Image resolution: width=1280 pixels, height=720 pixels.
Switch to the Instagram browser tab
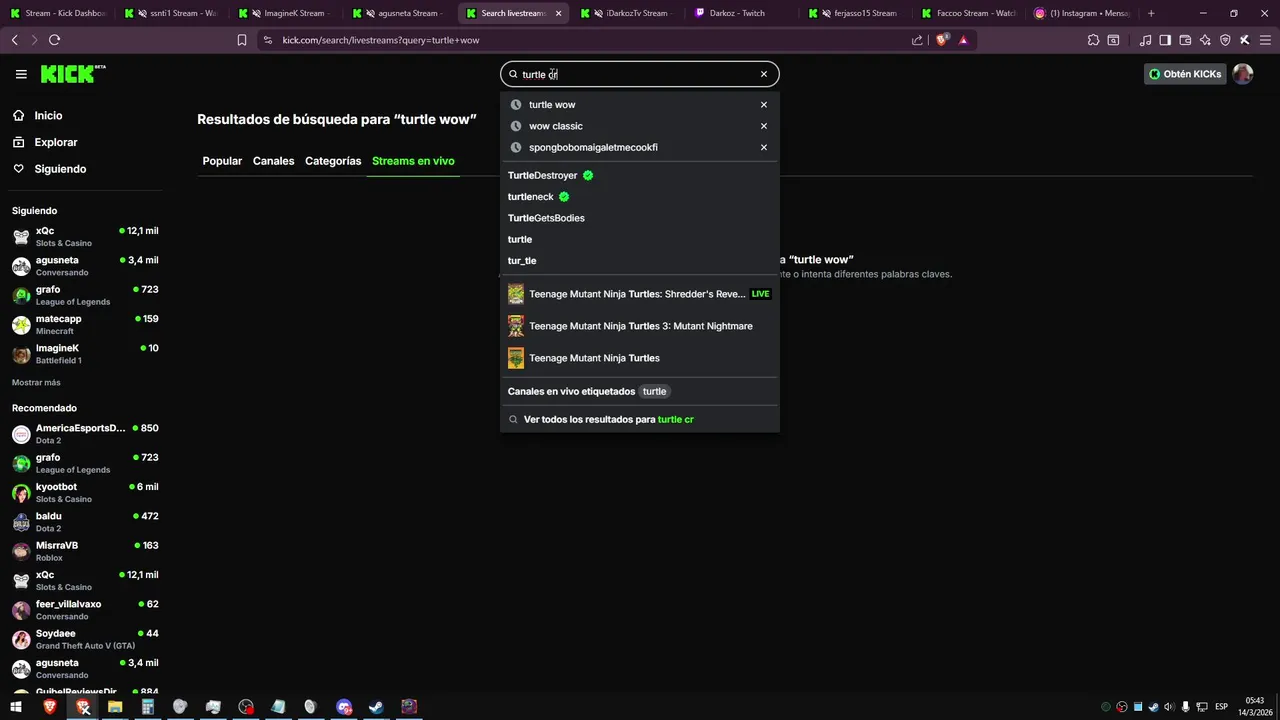1084,13
